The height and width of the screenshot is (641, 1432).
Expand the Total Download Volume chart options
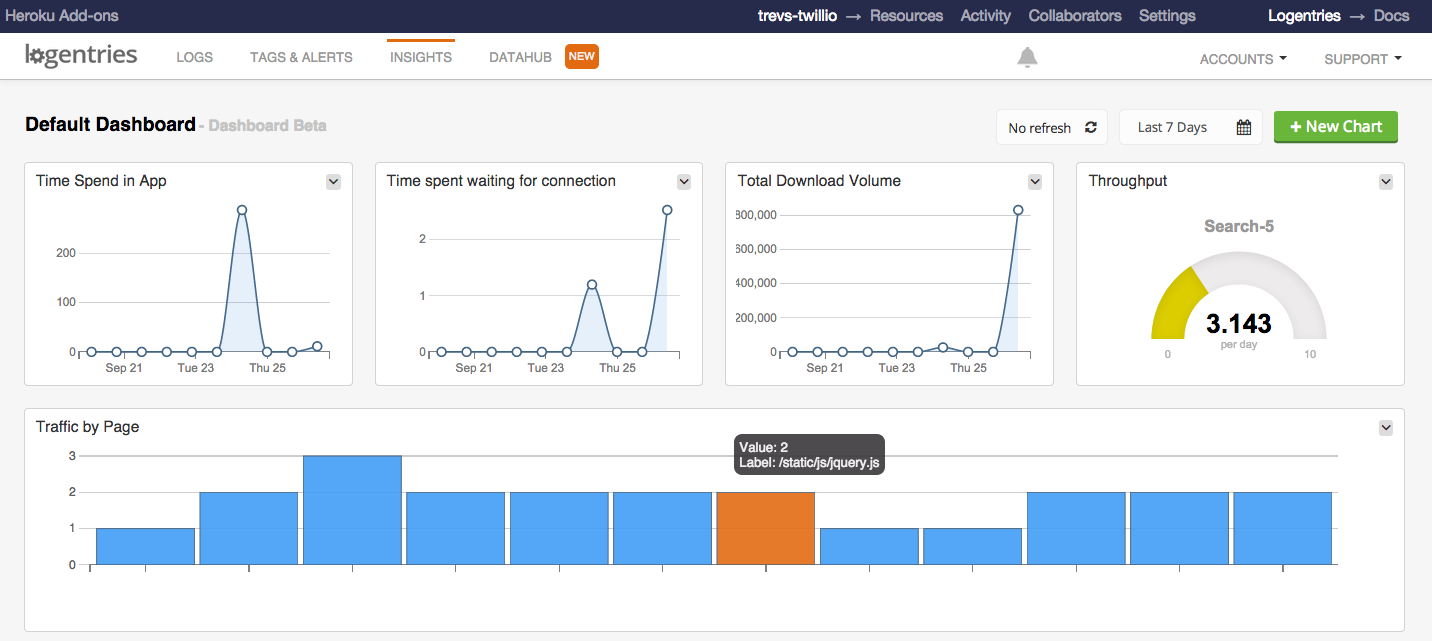[1035, 182]
